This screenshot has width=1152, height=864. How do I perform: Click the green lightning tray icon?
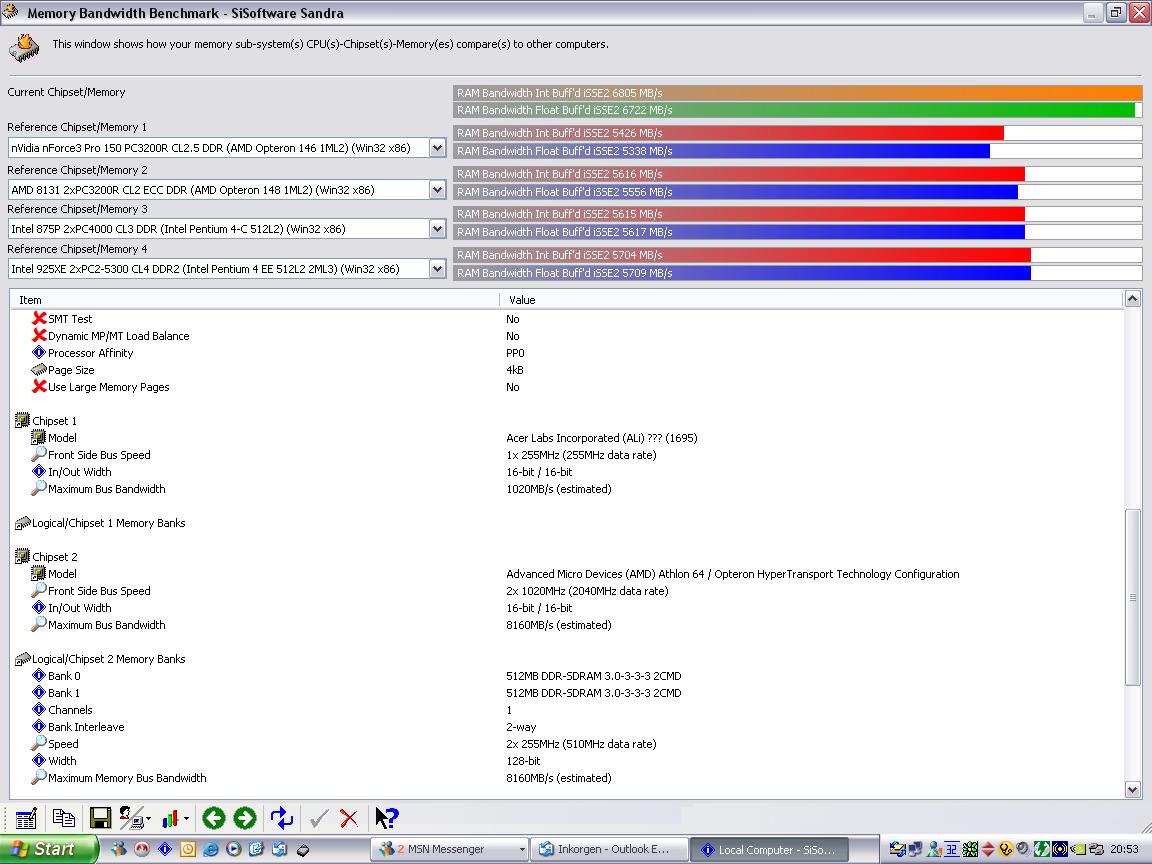pyautogui.click(x=1042, y=850)
